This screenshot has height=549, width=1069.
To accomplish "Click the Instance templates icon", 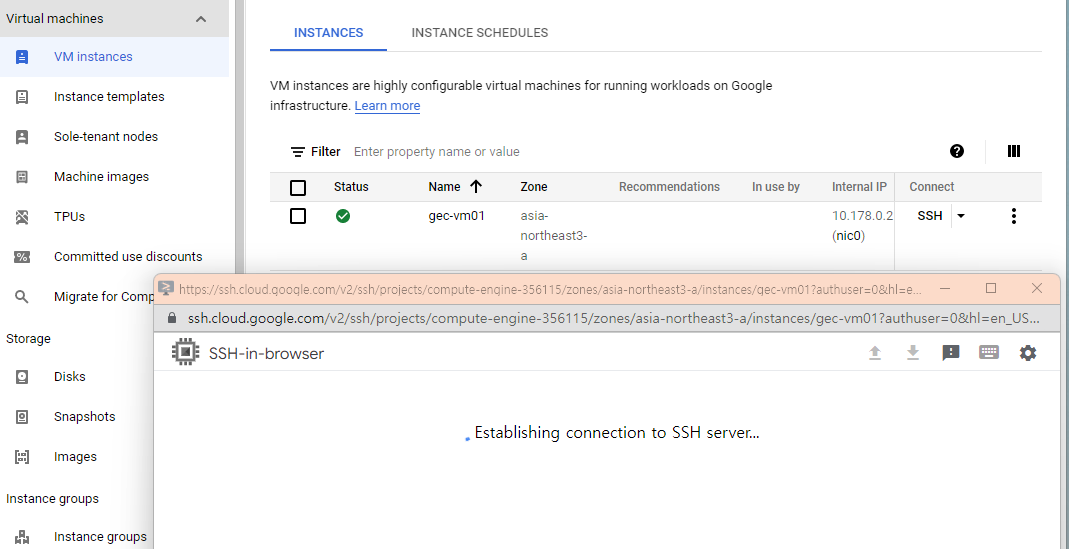I will pyautogui.click(x=22, y=97).
